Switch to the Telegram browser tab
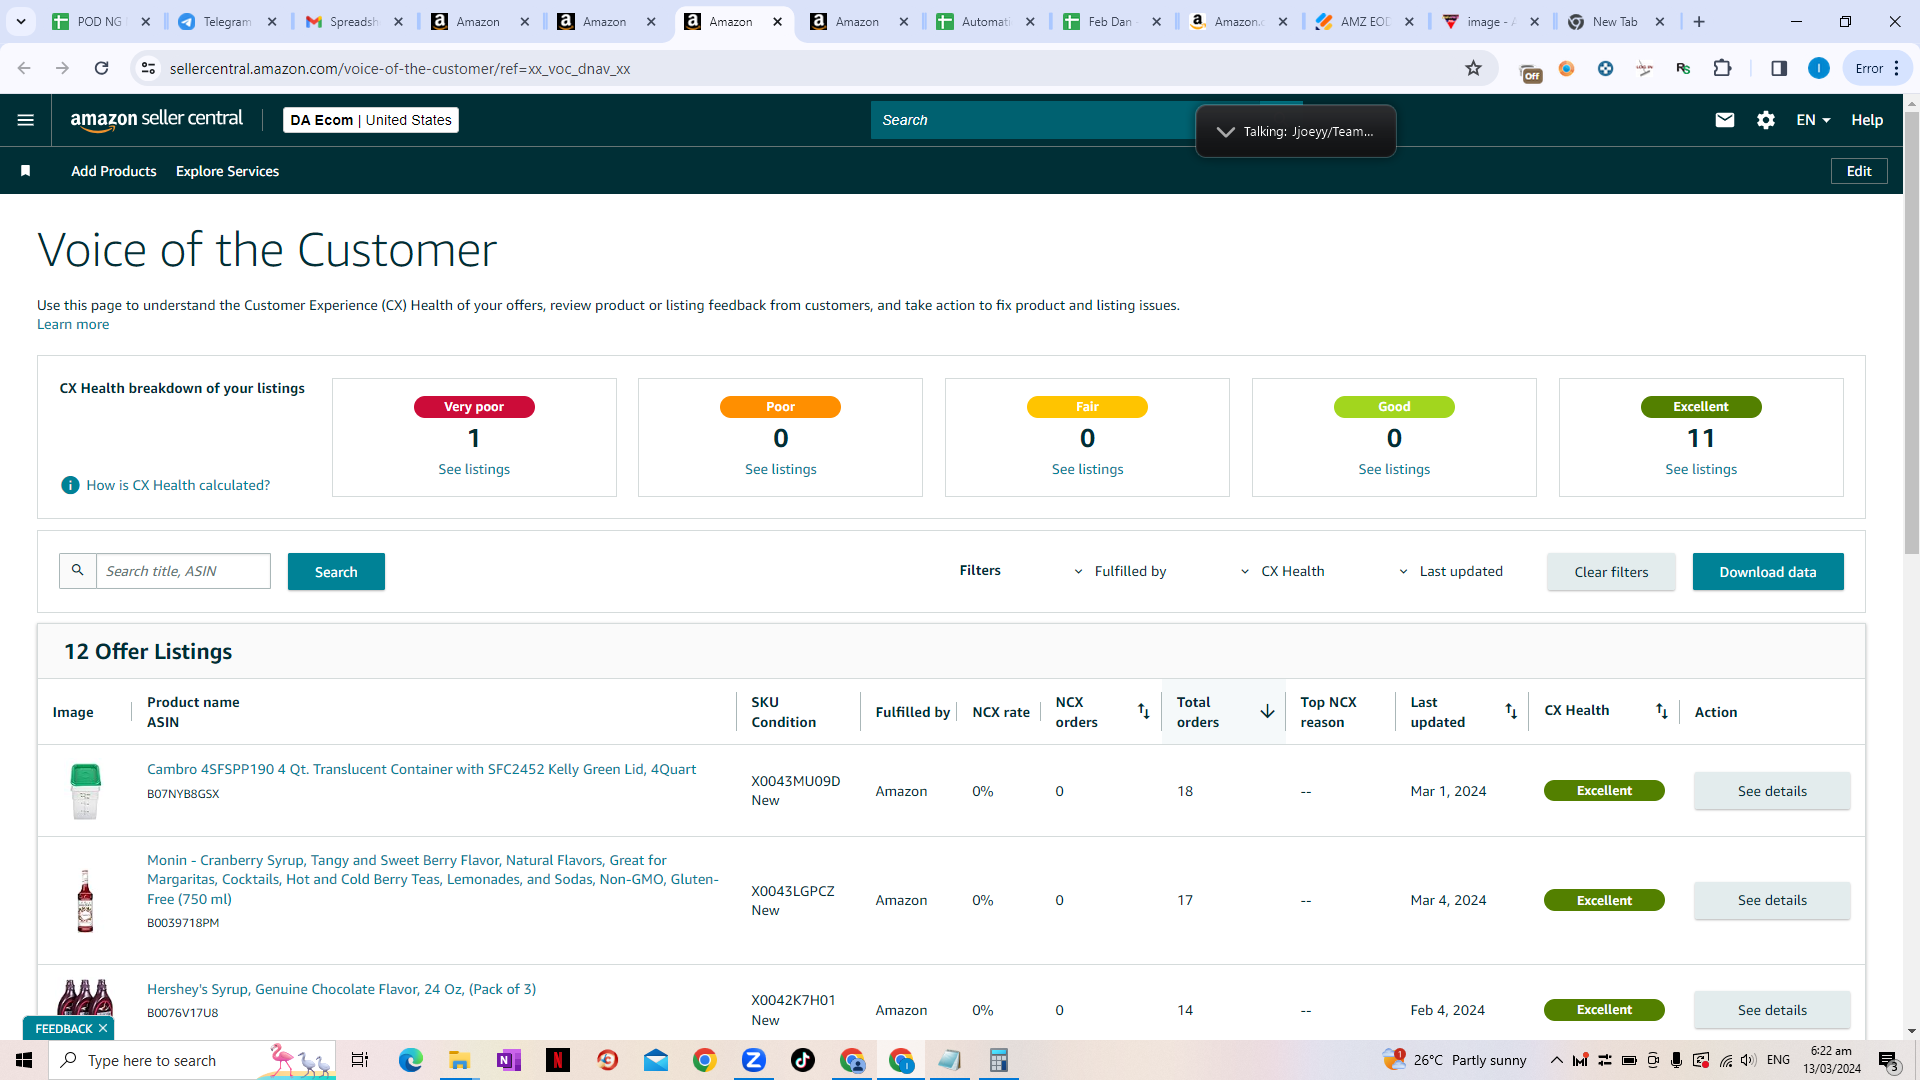The image size is (1920, 1080). (227, 21)
